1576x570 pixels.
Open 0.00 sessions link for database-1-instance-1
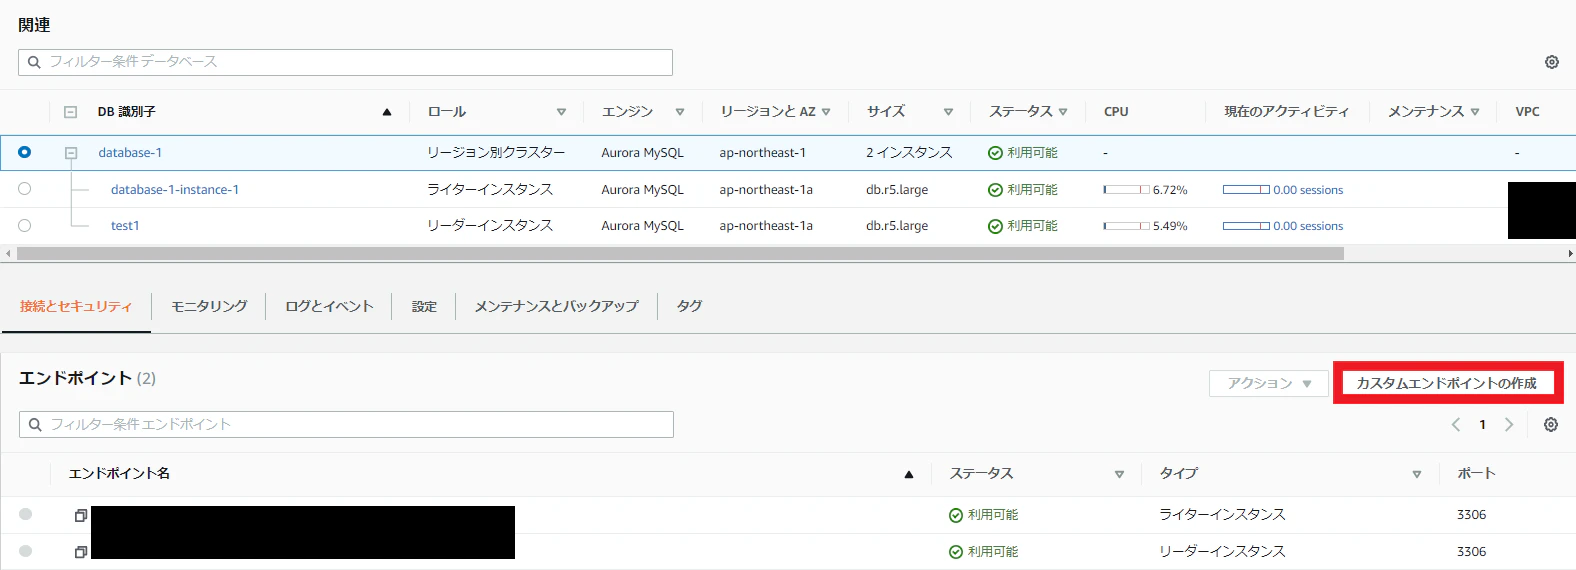click(1308, 190)
